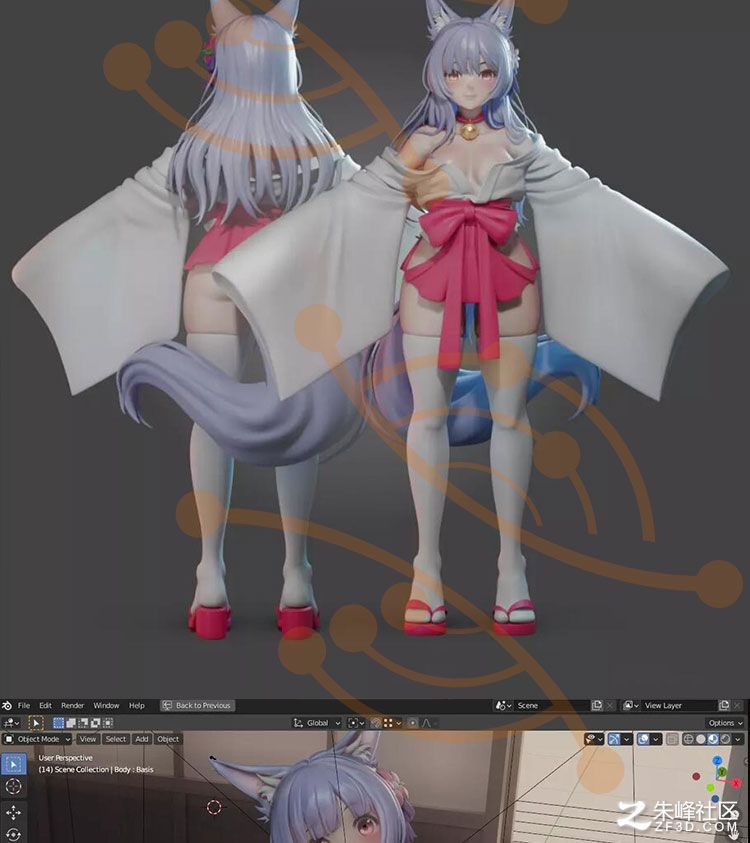Open the scene browse dropdown icon
Screen dimensions: 750x843
pyautogui.click(x=504, y=705)
